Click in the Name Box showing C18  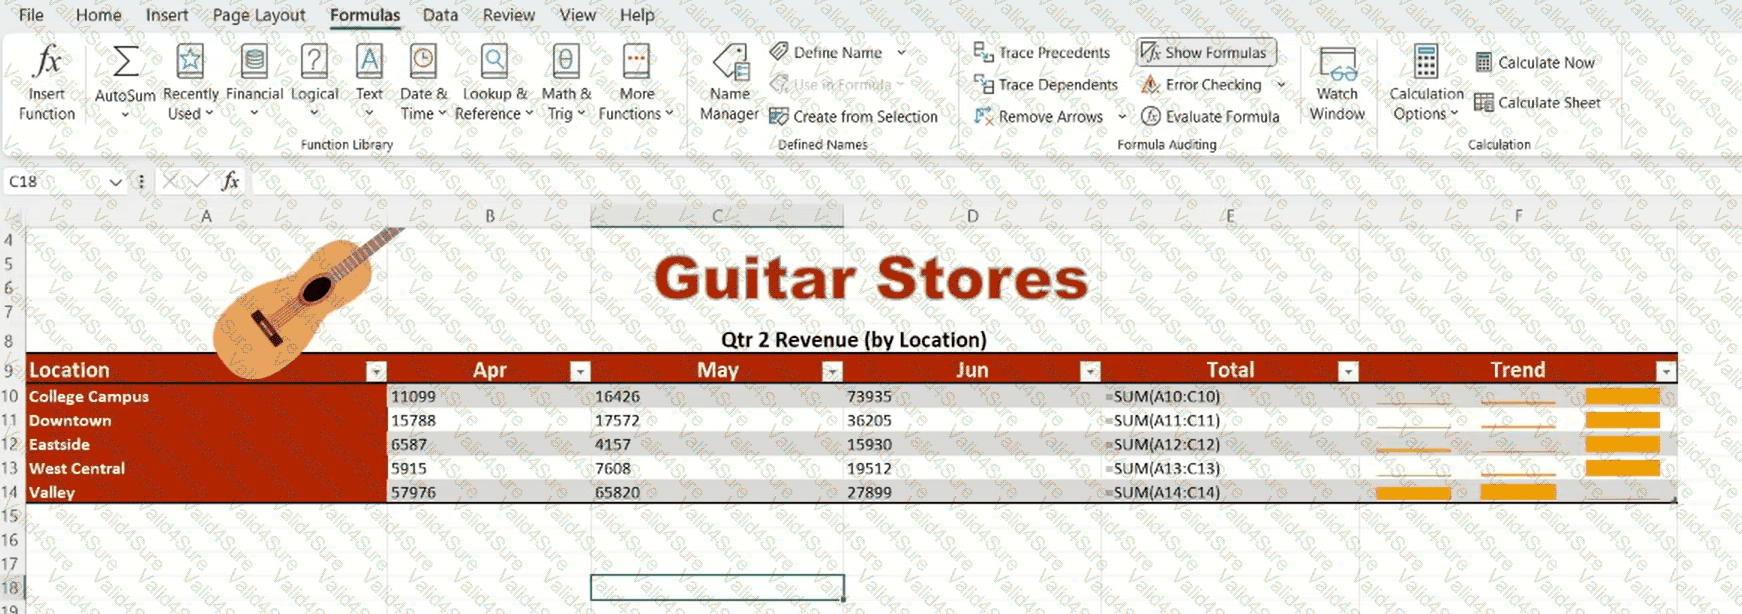(55, 182)
